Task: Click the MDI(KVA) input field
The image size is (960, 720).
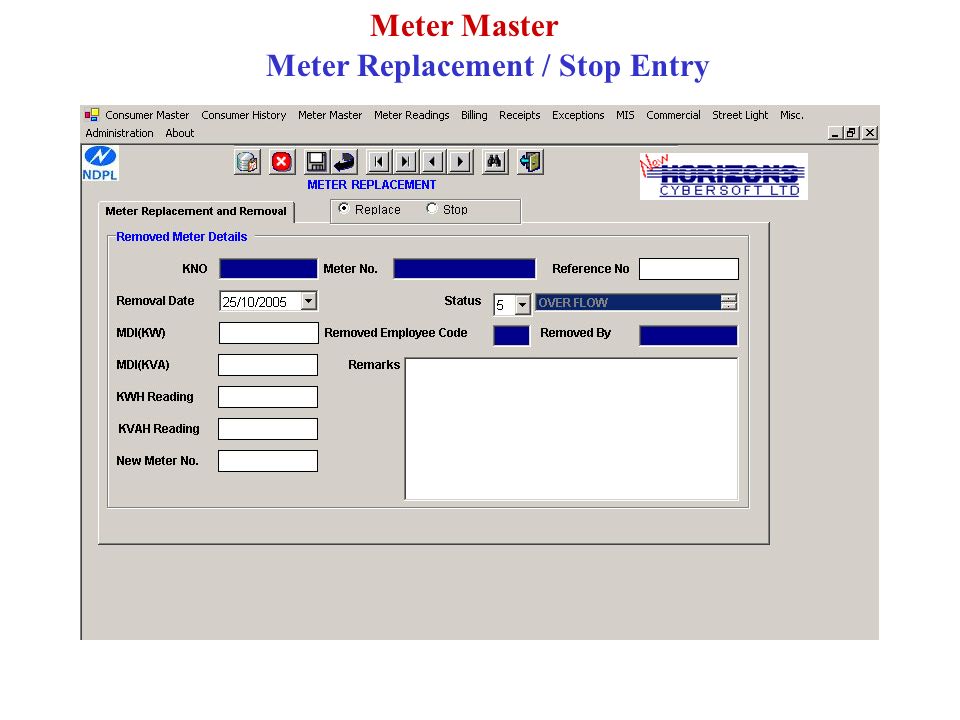Action: (x=268, y=365)
